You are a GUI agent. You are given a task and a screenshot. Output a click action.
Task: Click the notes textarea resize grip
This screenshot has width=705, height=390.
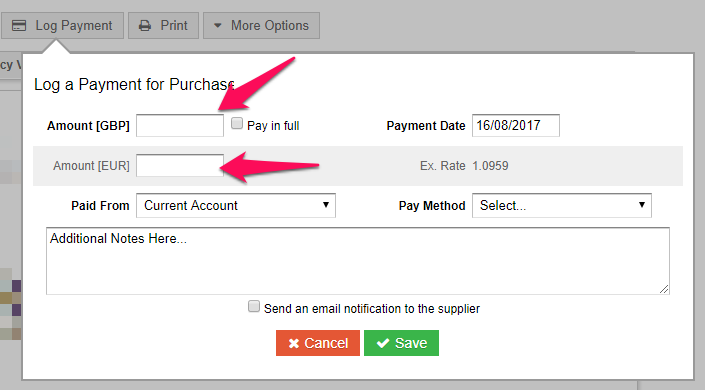click(x=664, y=289)
